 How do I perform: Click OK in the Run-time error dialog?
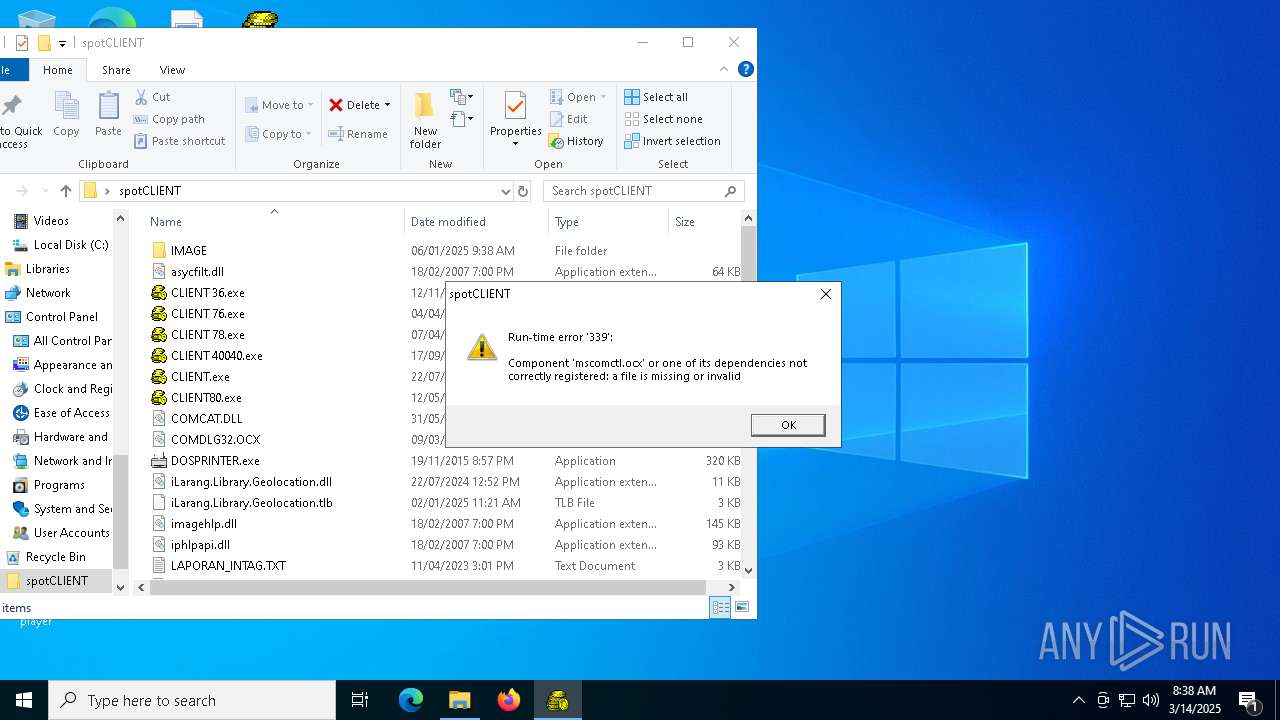coord(788,425)
